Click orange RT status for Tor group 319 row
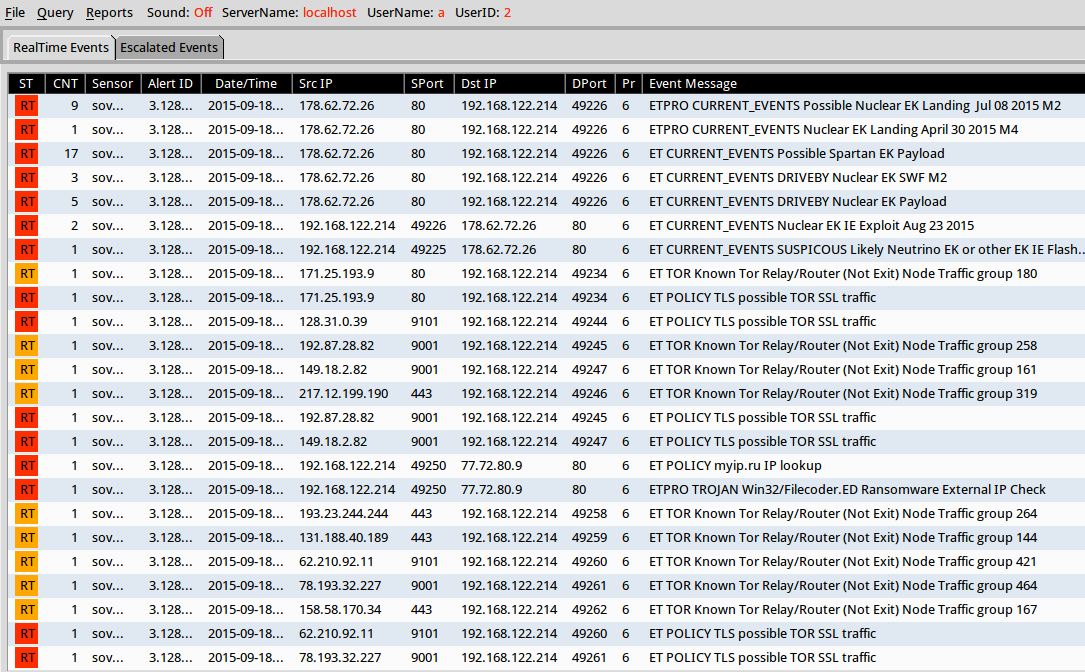This screenshot has width=1085, height=672. (x=27, y=394)
